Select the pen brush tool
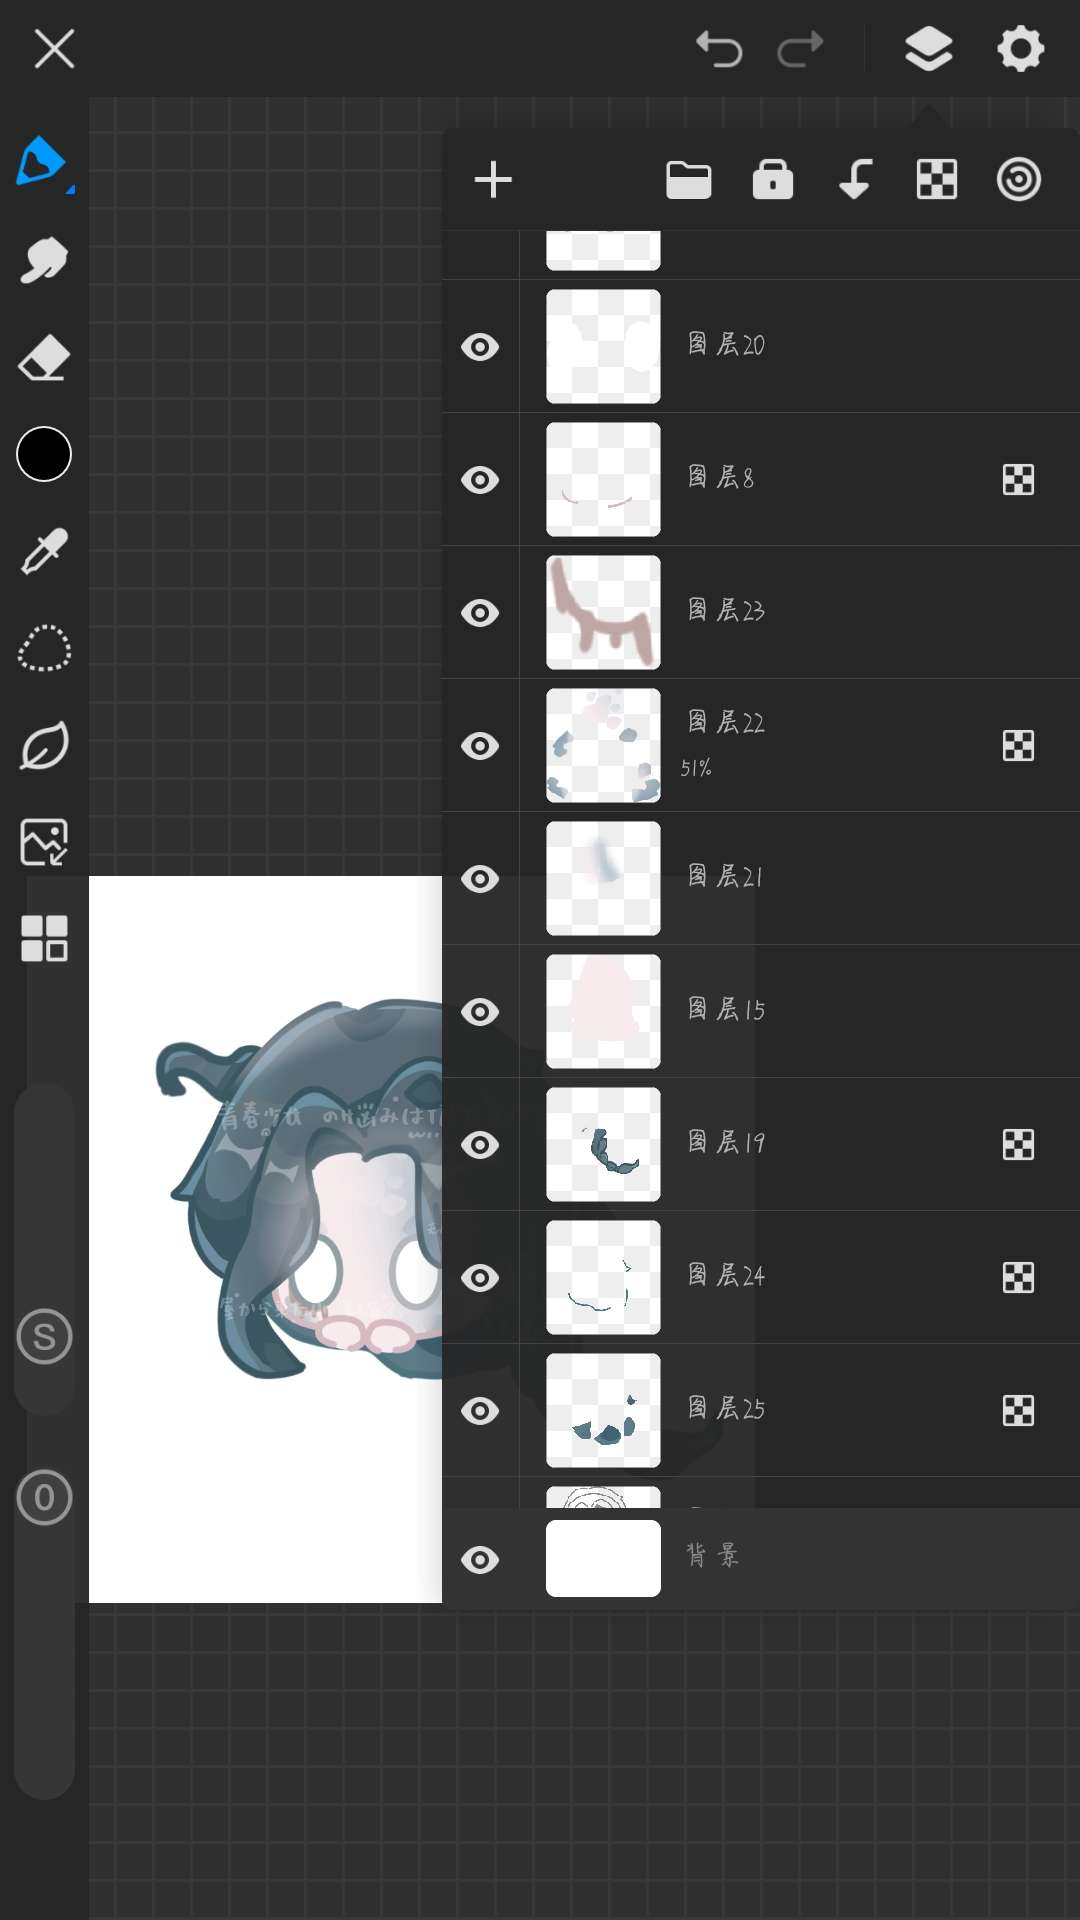 pyautogui.click(x=41, y=162)
